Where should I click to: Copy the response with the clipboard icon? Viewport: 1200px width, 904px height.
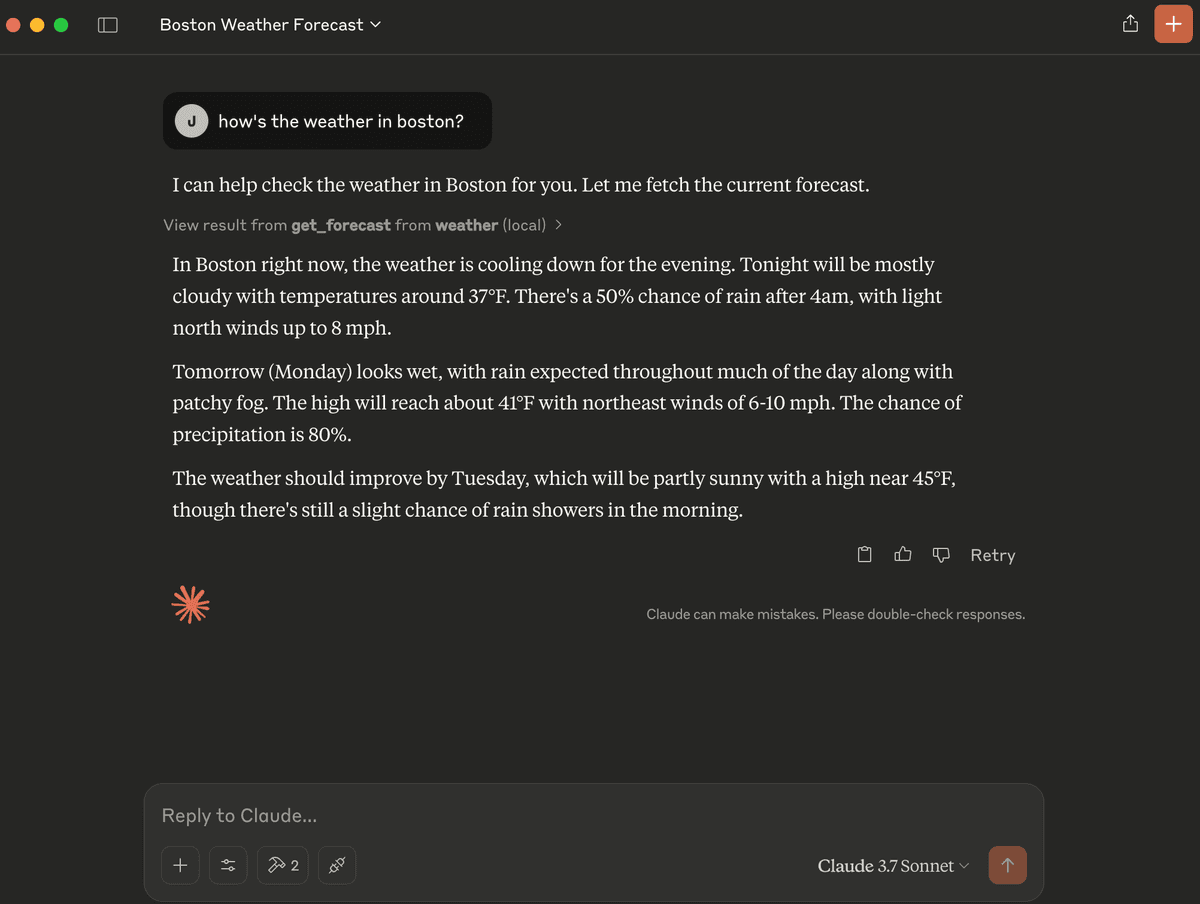(865, 554)
